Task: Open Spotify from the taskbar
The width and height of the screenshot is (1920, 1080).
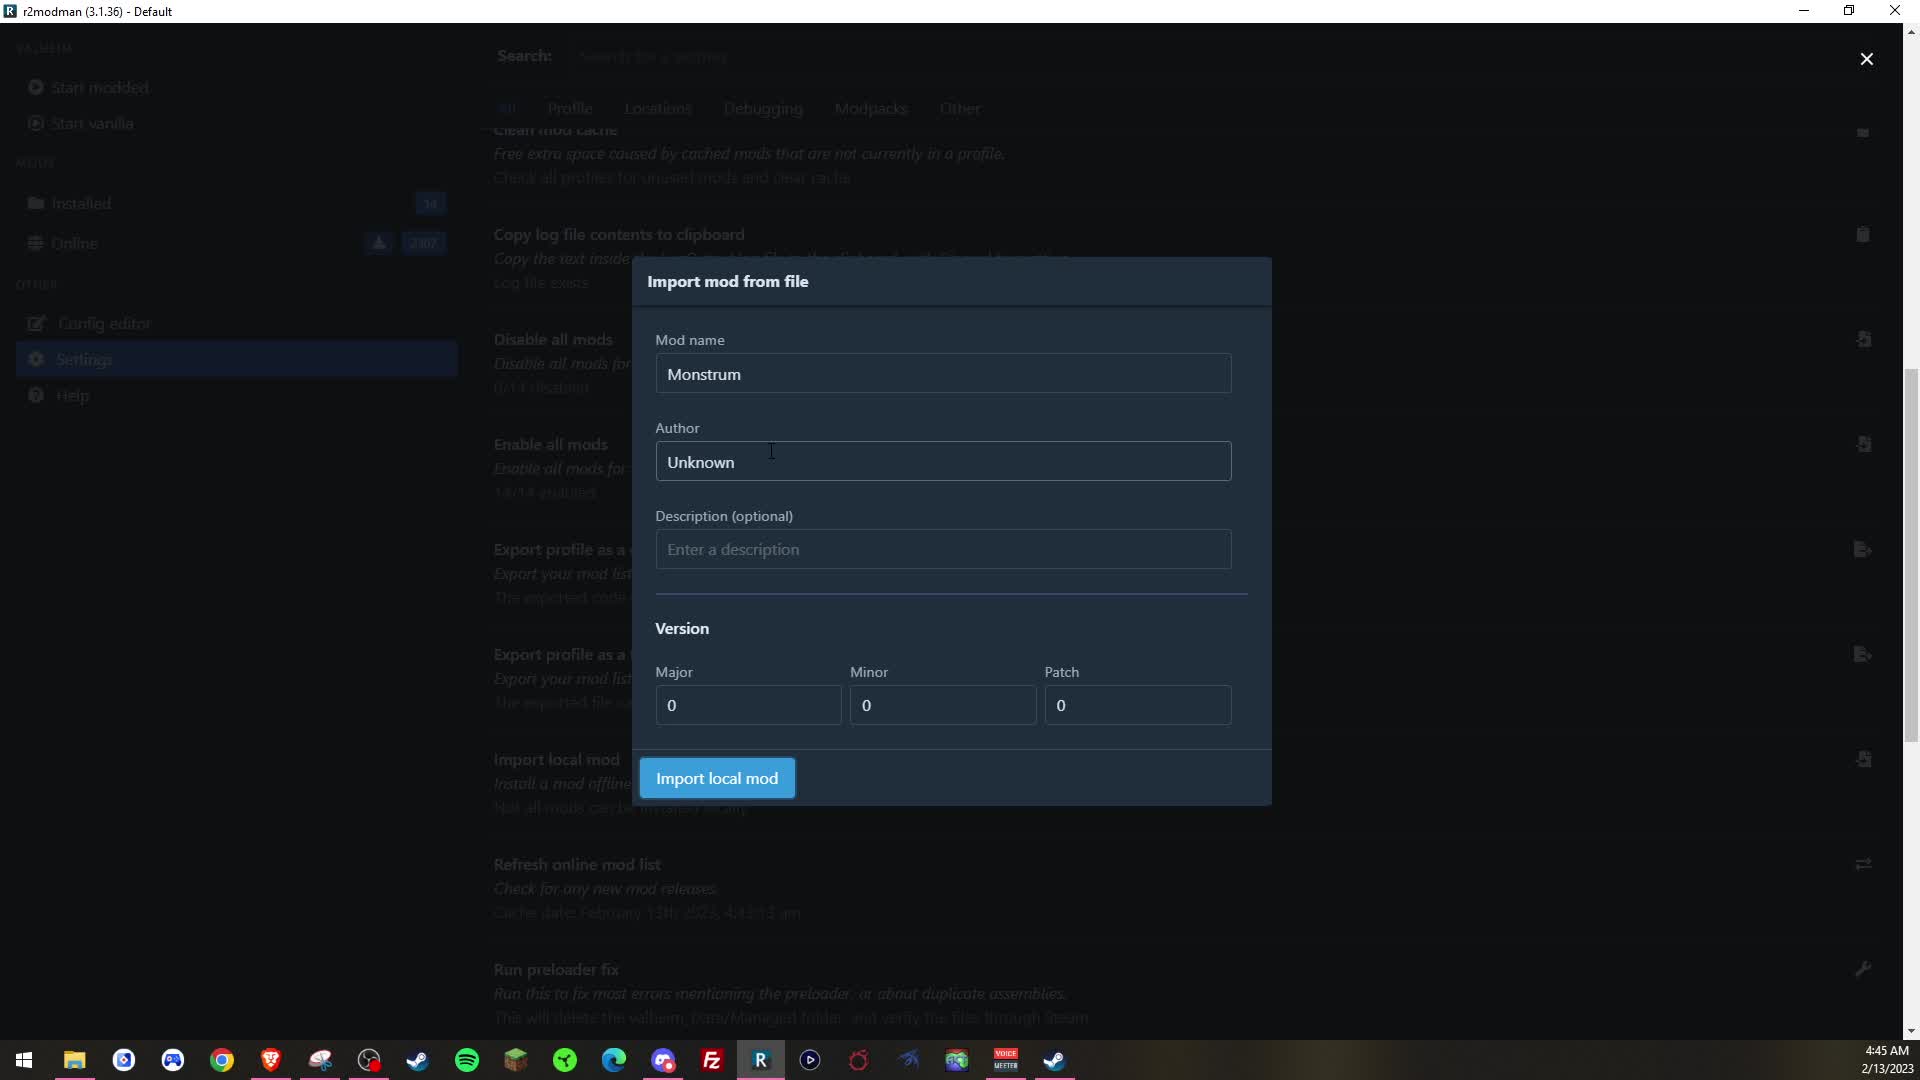Action: (467, 1060)
